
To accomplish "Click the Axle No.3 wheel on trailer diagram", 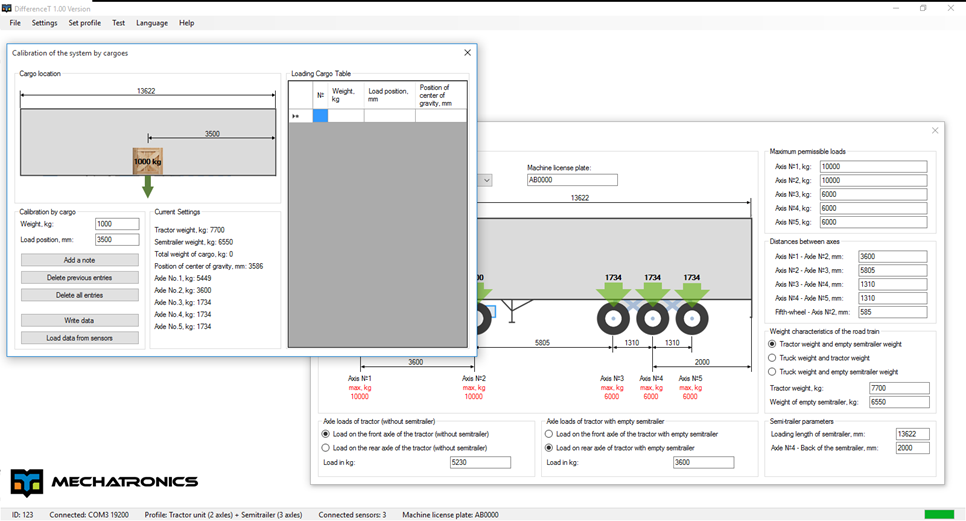I will (613, 320).
